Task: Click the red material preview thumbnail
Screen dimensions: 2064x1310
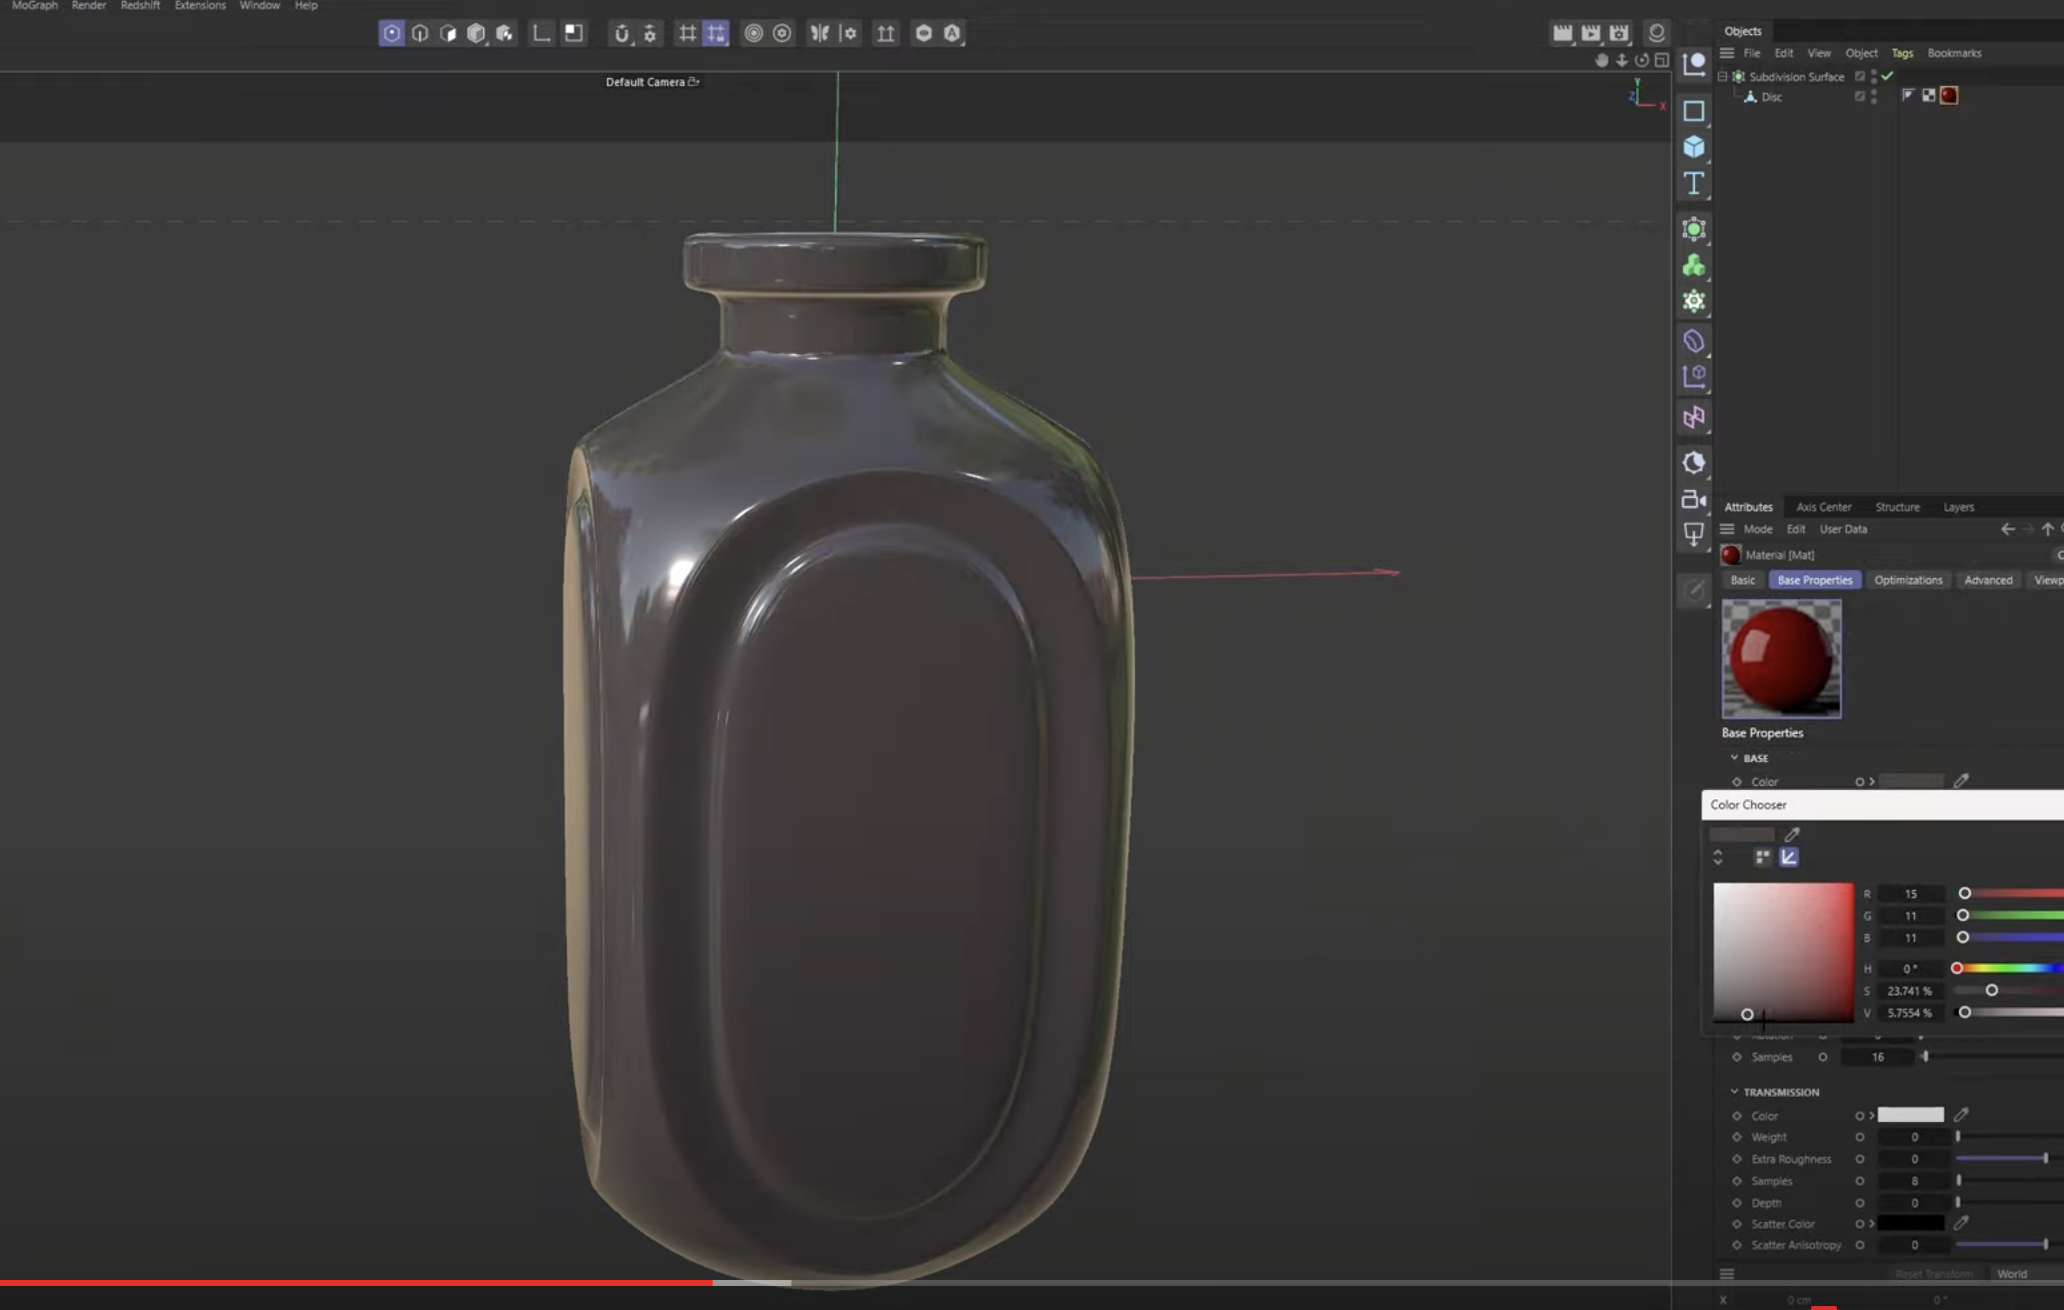Action: (x=1781, y=659)
